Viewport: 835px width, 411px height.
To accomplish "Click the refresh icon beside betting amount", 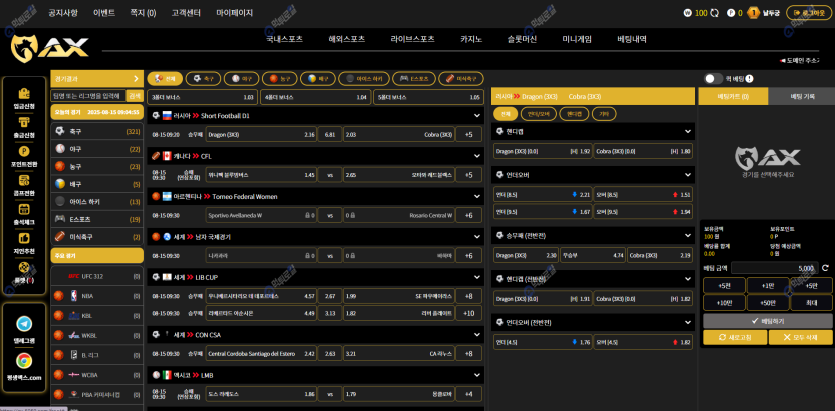I will [x=825, y=268].
